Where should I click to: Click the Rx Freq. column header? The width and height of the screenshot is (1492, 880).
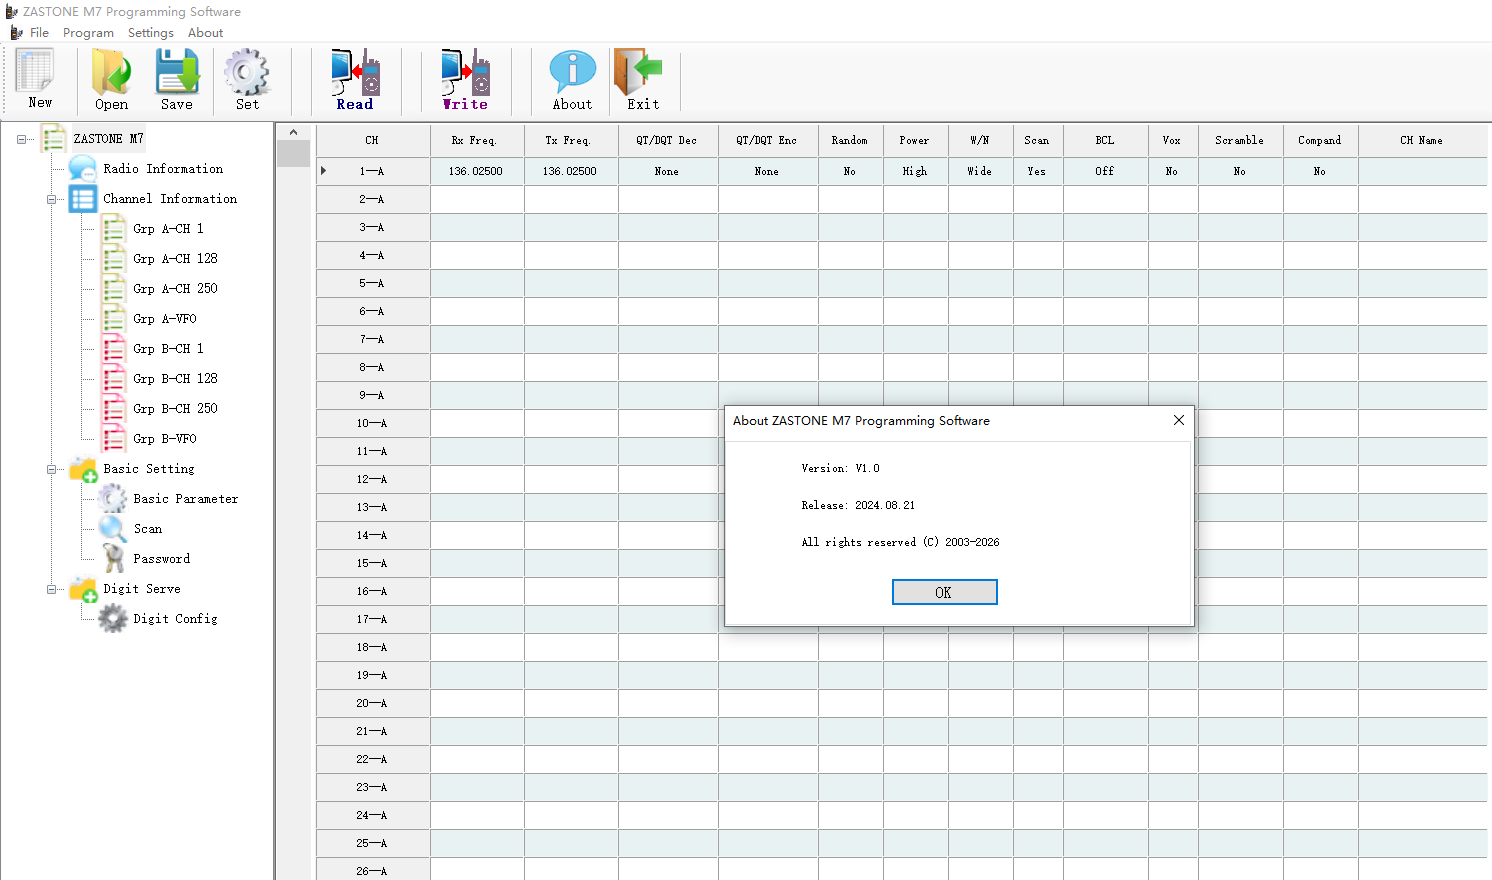point(477,141)
